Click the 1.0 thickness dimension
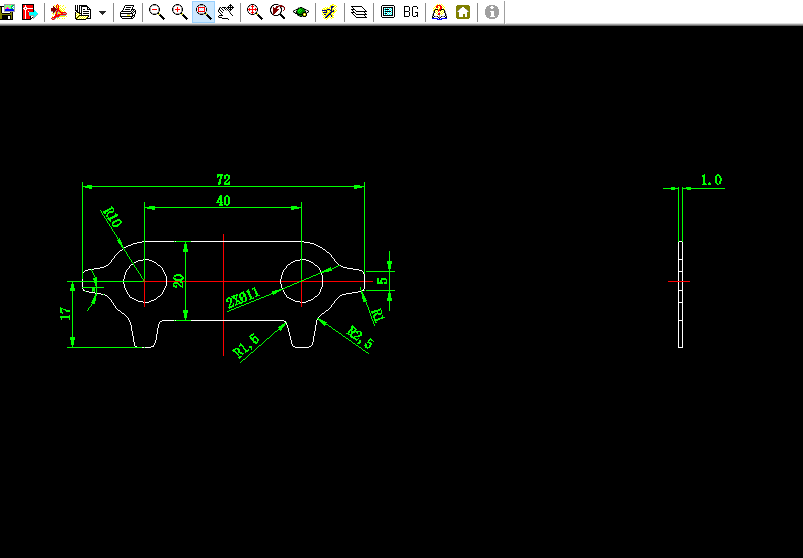The height and width of the screenshot is (558, 803). tap(711, 180)
